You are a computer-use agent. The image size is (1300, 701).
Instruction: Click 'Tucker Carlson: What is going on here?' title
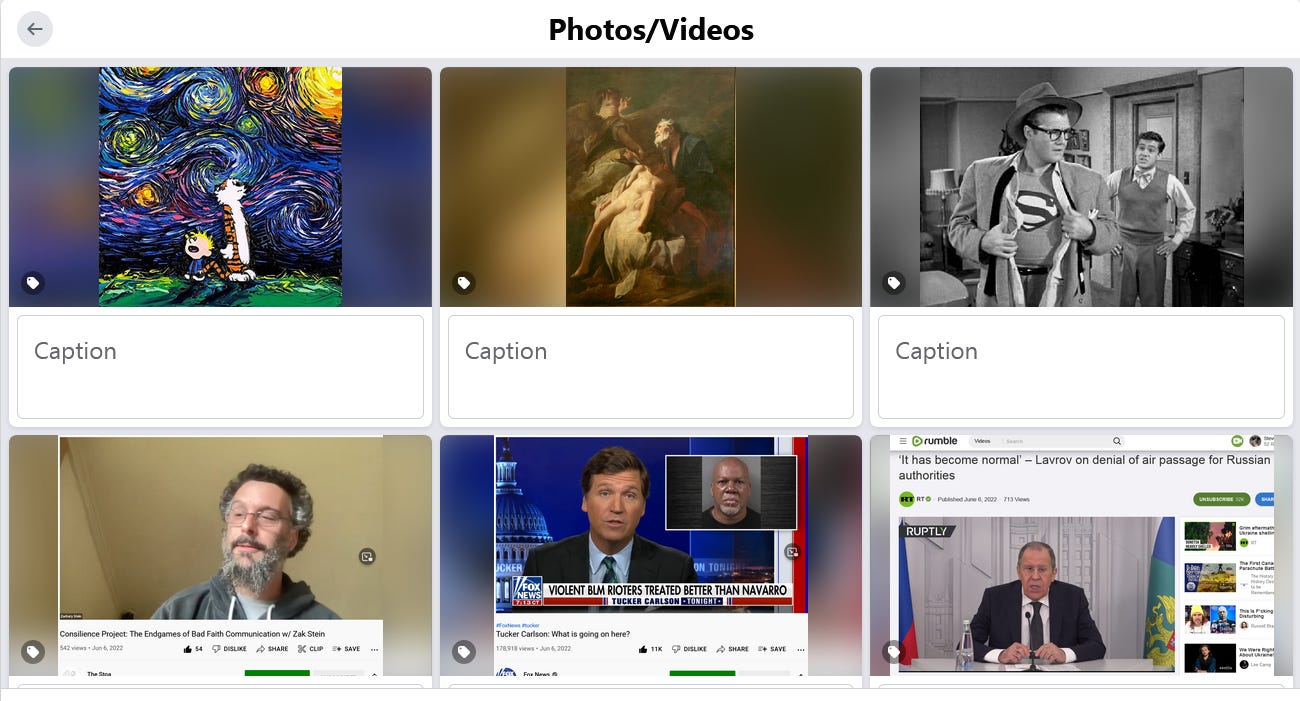(x=563, y=634)
